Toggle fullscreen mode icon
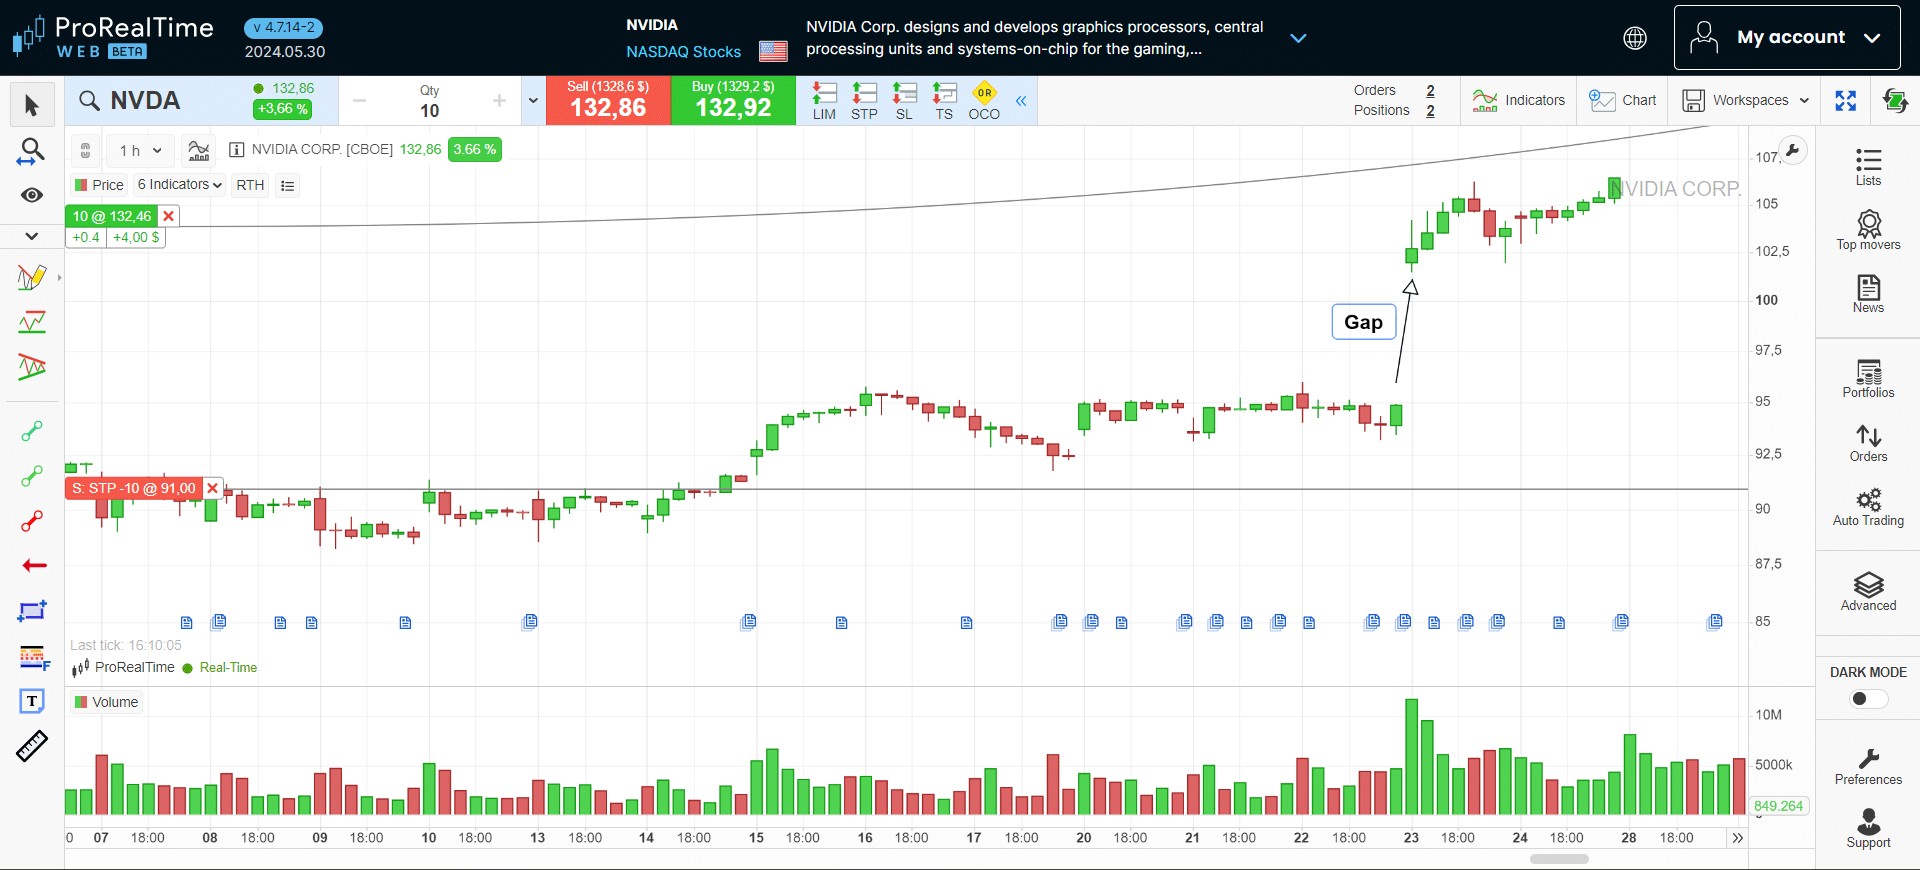Viewport: 1920px width, 870px height. 1845,100
